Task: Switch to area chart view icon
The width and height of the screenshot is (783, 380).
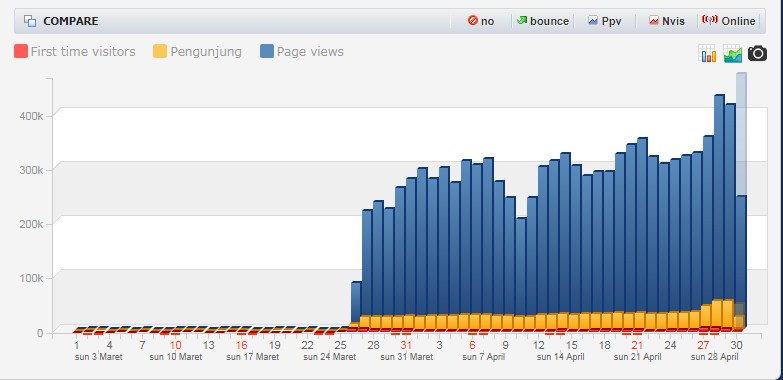Action: 733,53
